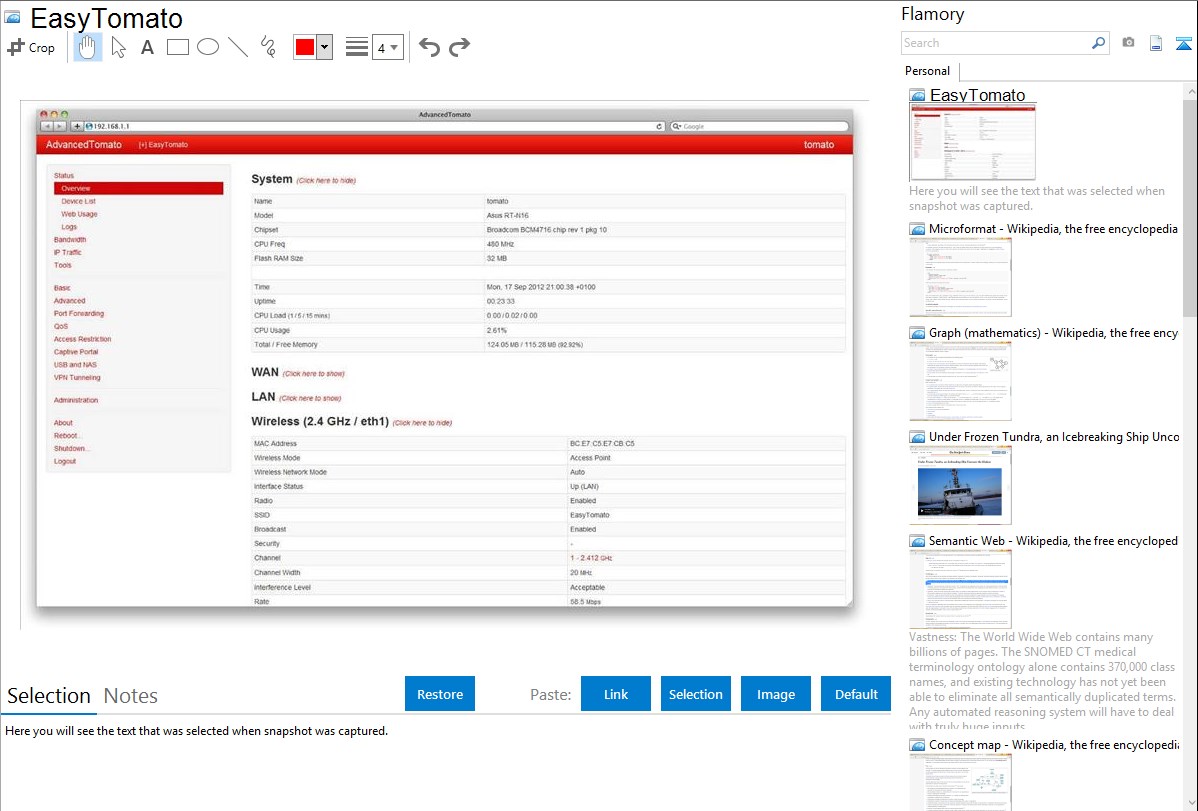Open the Personal tab
Viewport: 1198px width, 811px height.
[x=927, y=71]
